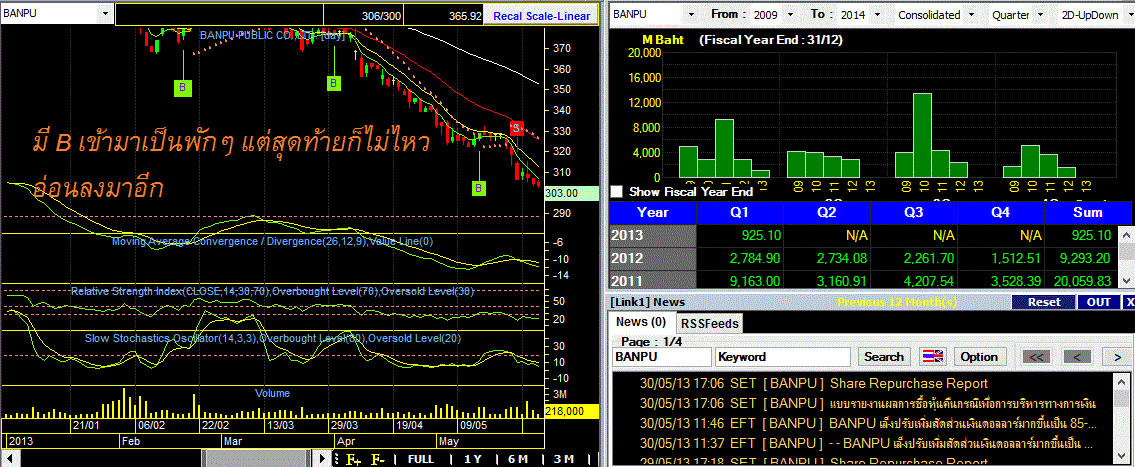The height and width of the screenshot is (467, 1135).
Task: Click the Keyword search field
Action: [782, 356]
